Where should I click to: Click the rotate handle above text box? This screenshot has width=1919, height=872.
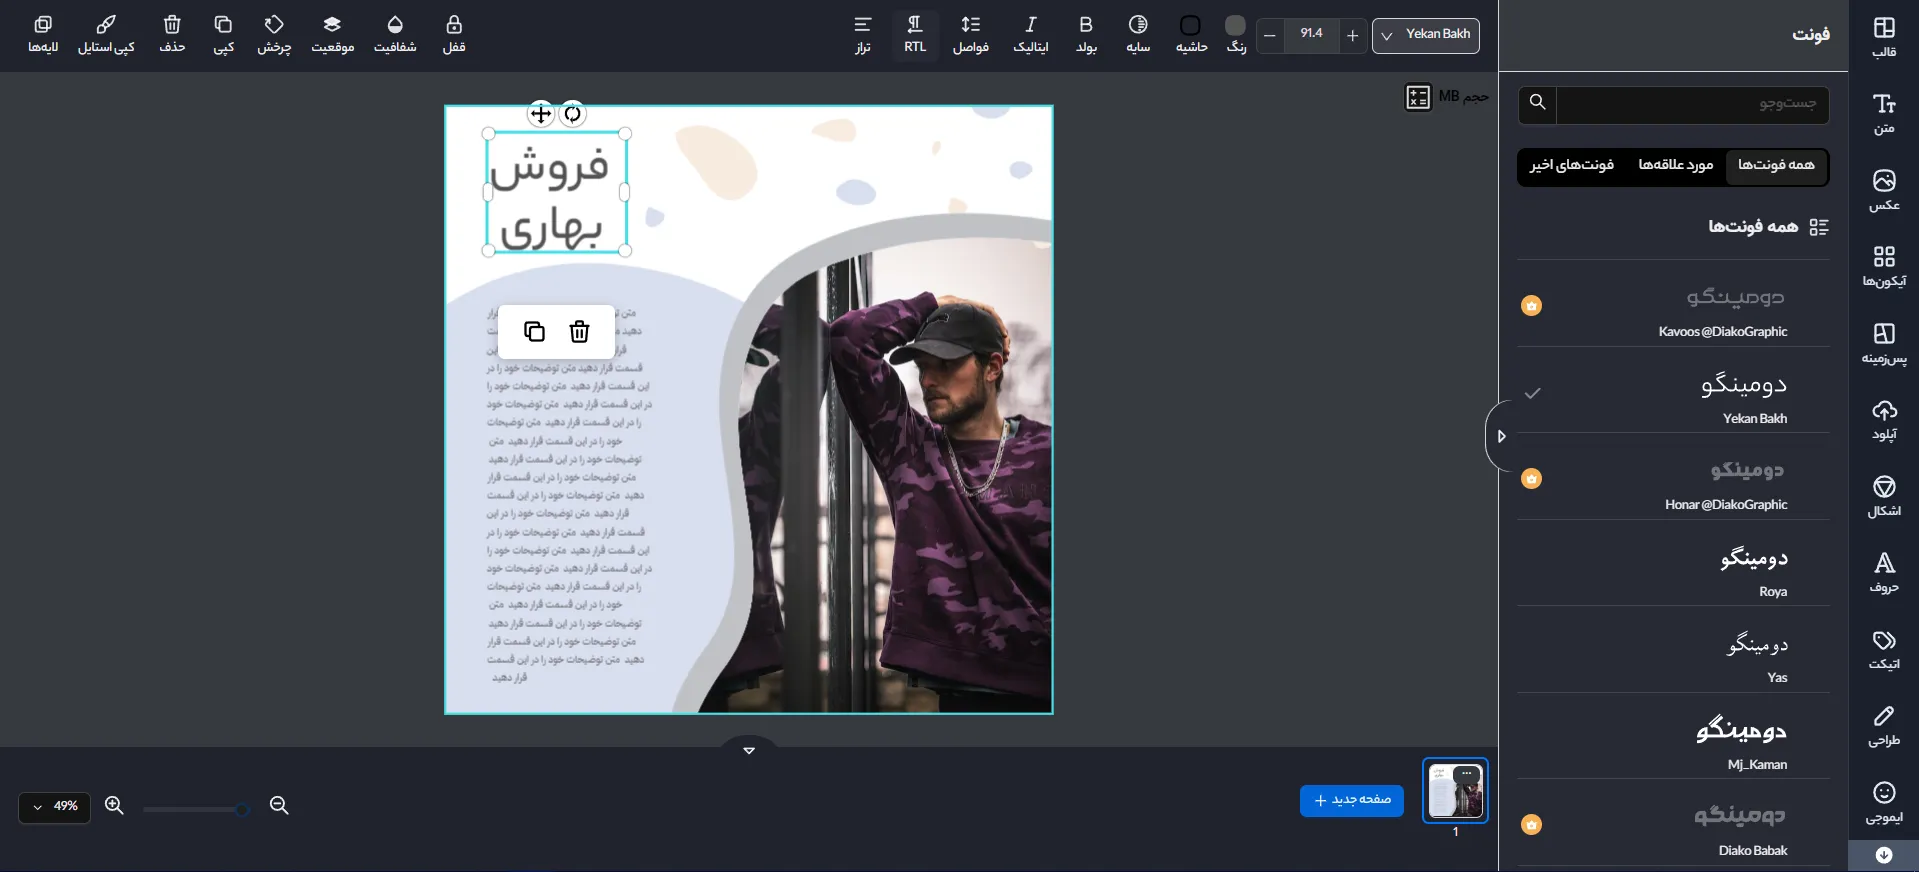pos(572,113)
